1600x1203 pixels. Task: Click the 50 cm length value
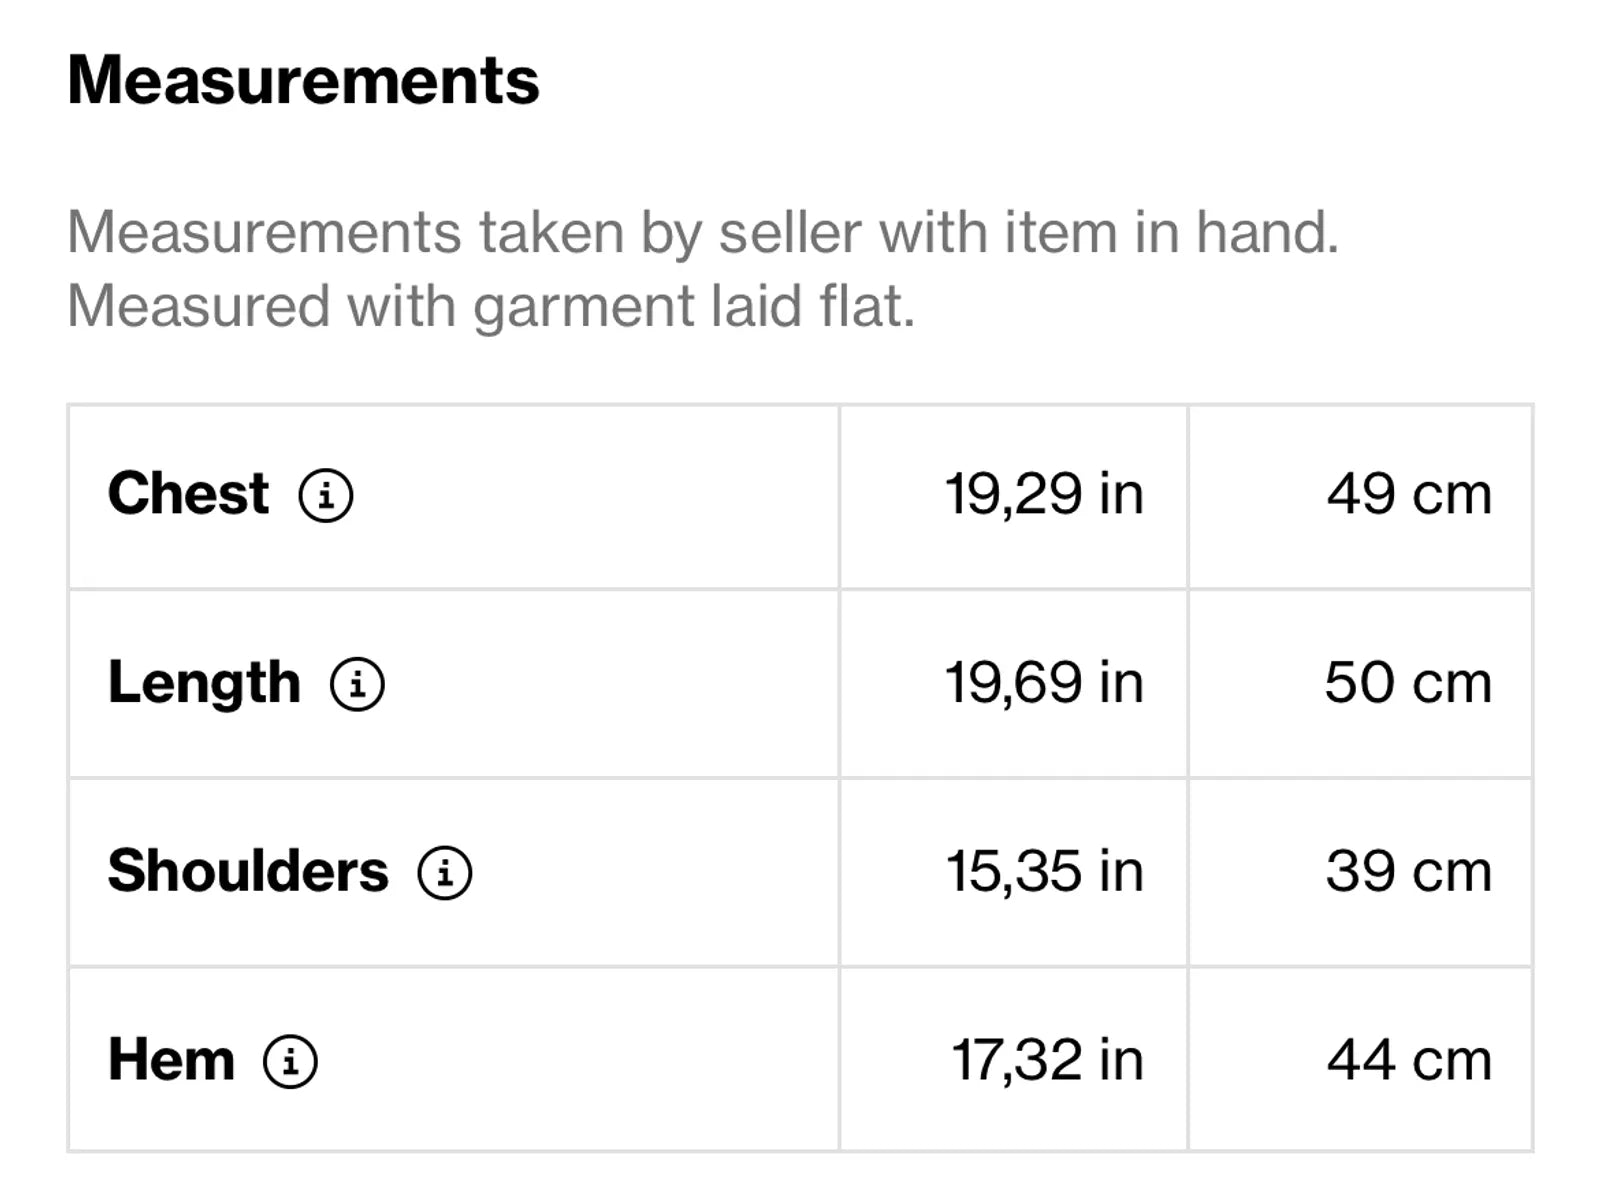click(x=1408, y=684)
